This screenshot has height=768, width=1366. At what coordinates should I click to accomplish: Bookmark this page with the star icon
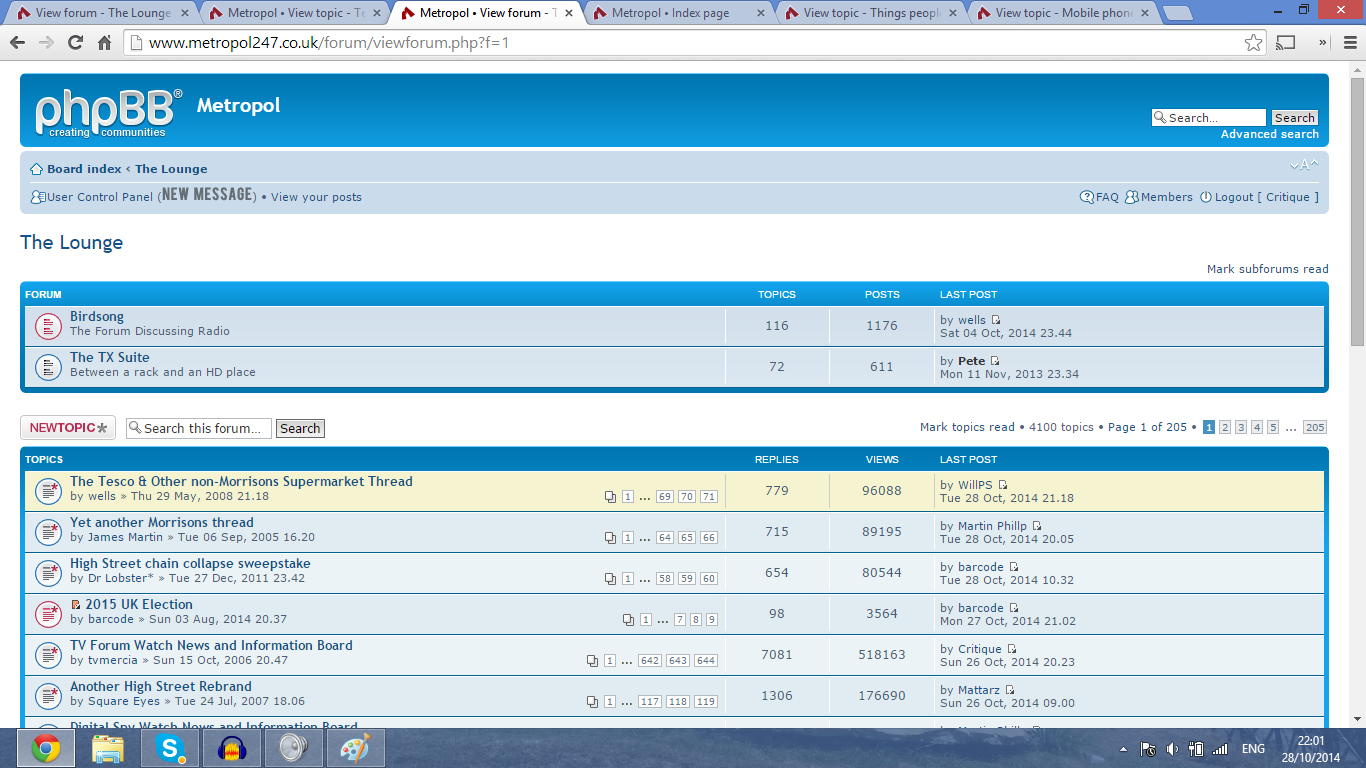point(1253,43)
